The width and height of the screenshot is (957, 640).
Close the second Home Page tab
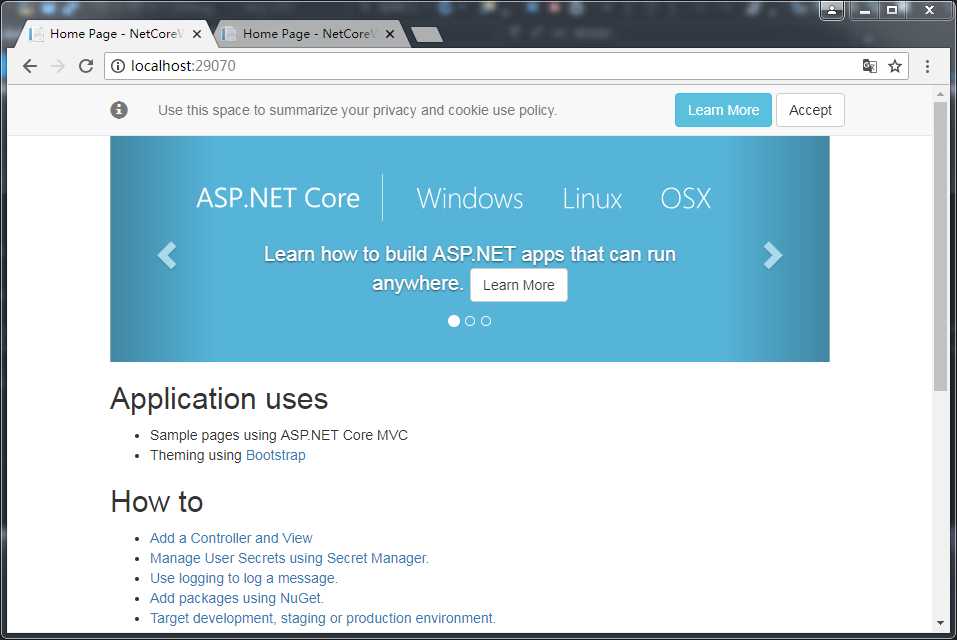[389, 34]
